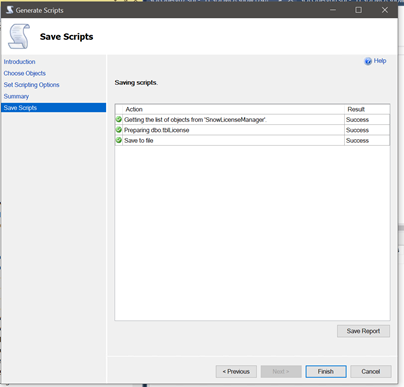Click the large scroll icon in the header
404x387 pixels.
tap(19, 36)
